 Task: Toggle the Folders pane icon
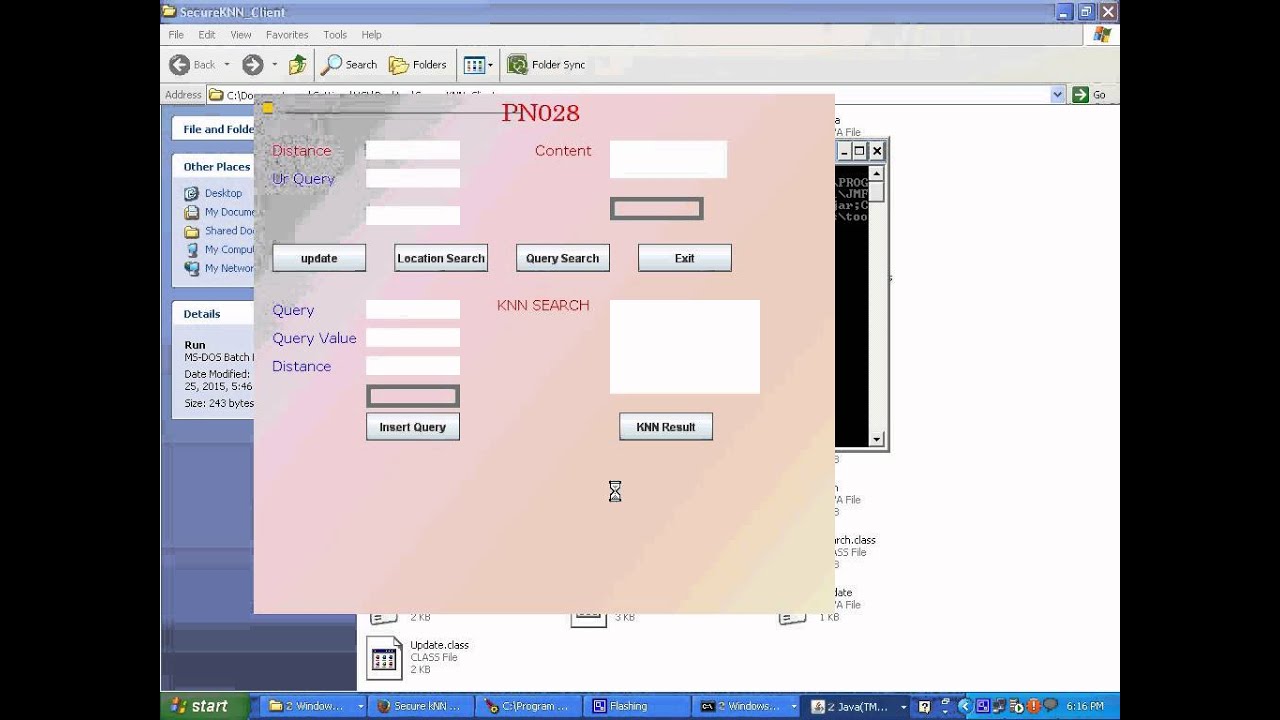pyautogui.click(x=399, y=65)
